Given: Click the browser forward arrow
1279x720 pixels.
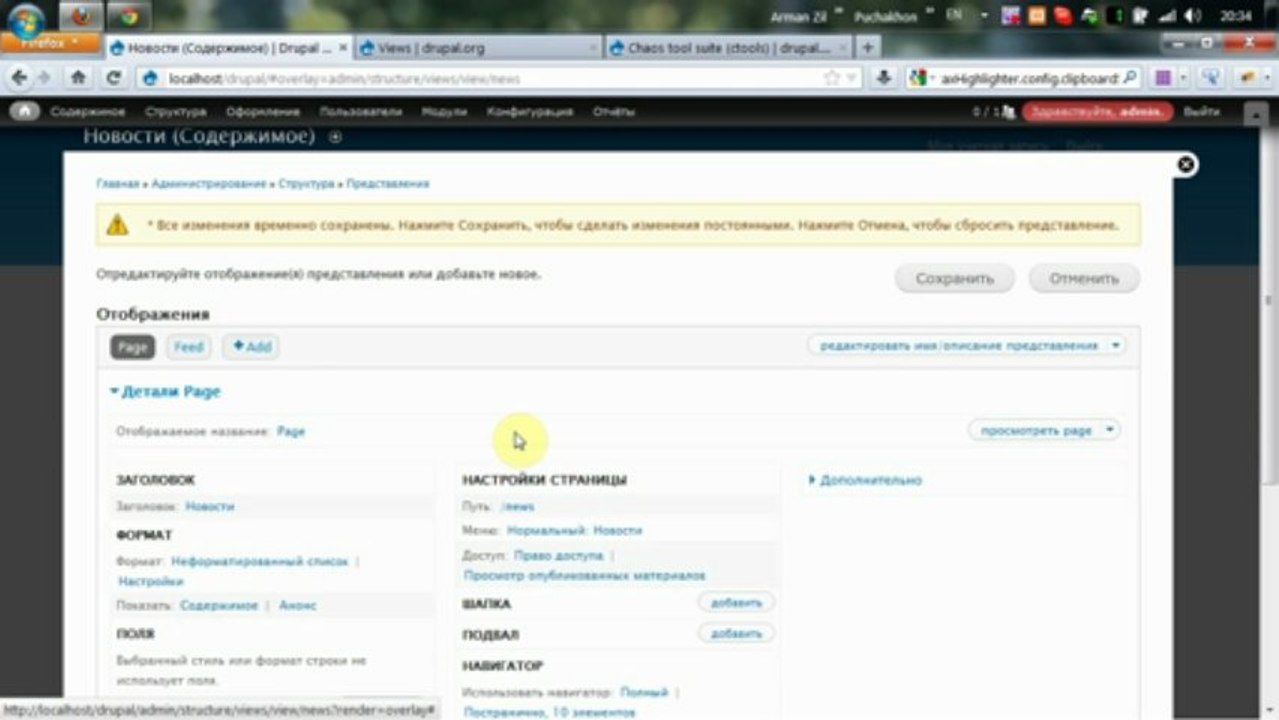Looking at the screenshot, I should 44,78.
